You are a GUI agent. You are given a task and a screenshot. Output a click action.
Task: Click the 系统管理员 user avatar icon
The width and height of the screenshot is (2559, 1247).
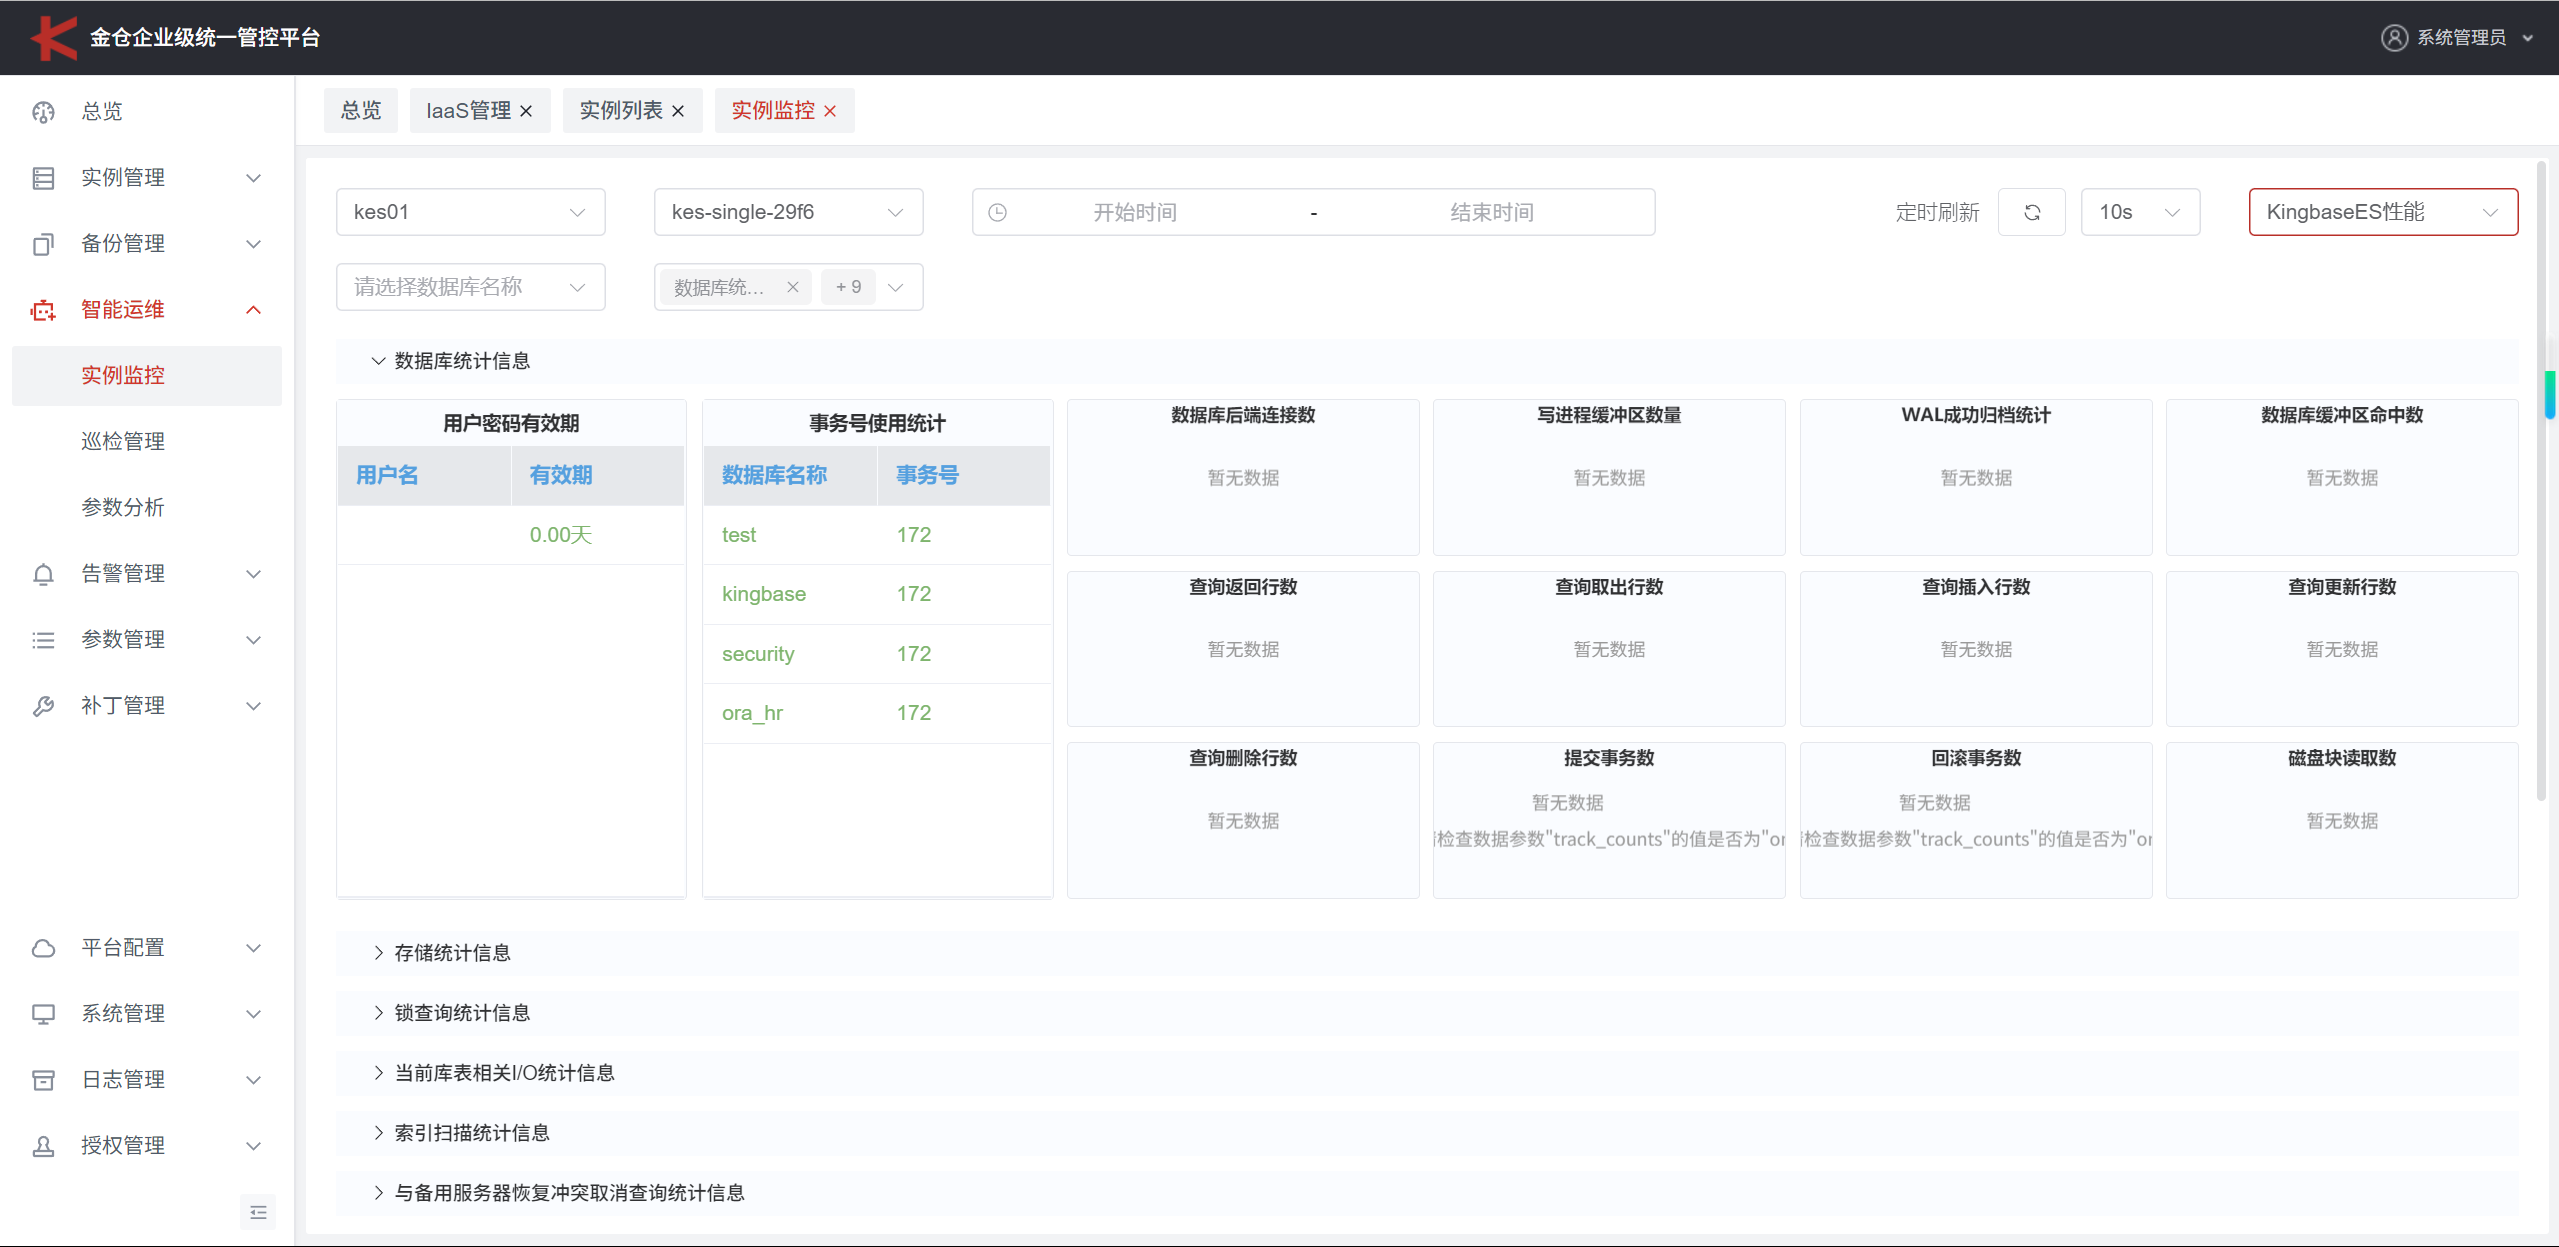[x=2394, y=37]
